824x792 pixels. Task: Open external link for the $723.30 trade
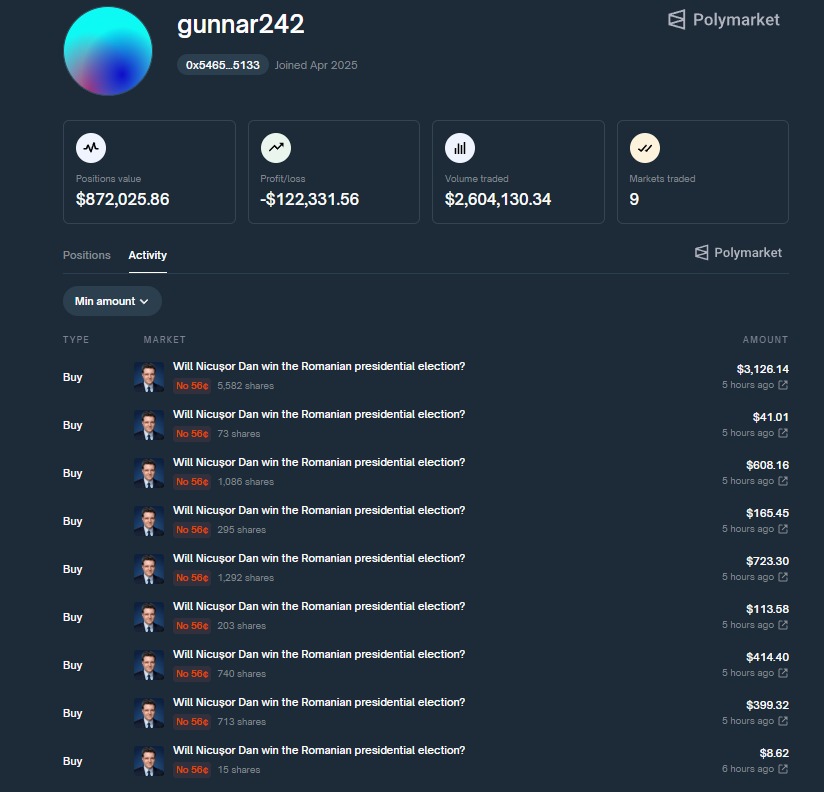[783, 577]
